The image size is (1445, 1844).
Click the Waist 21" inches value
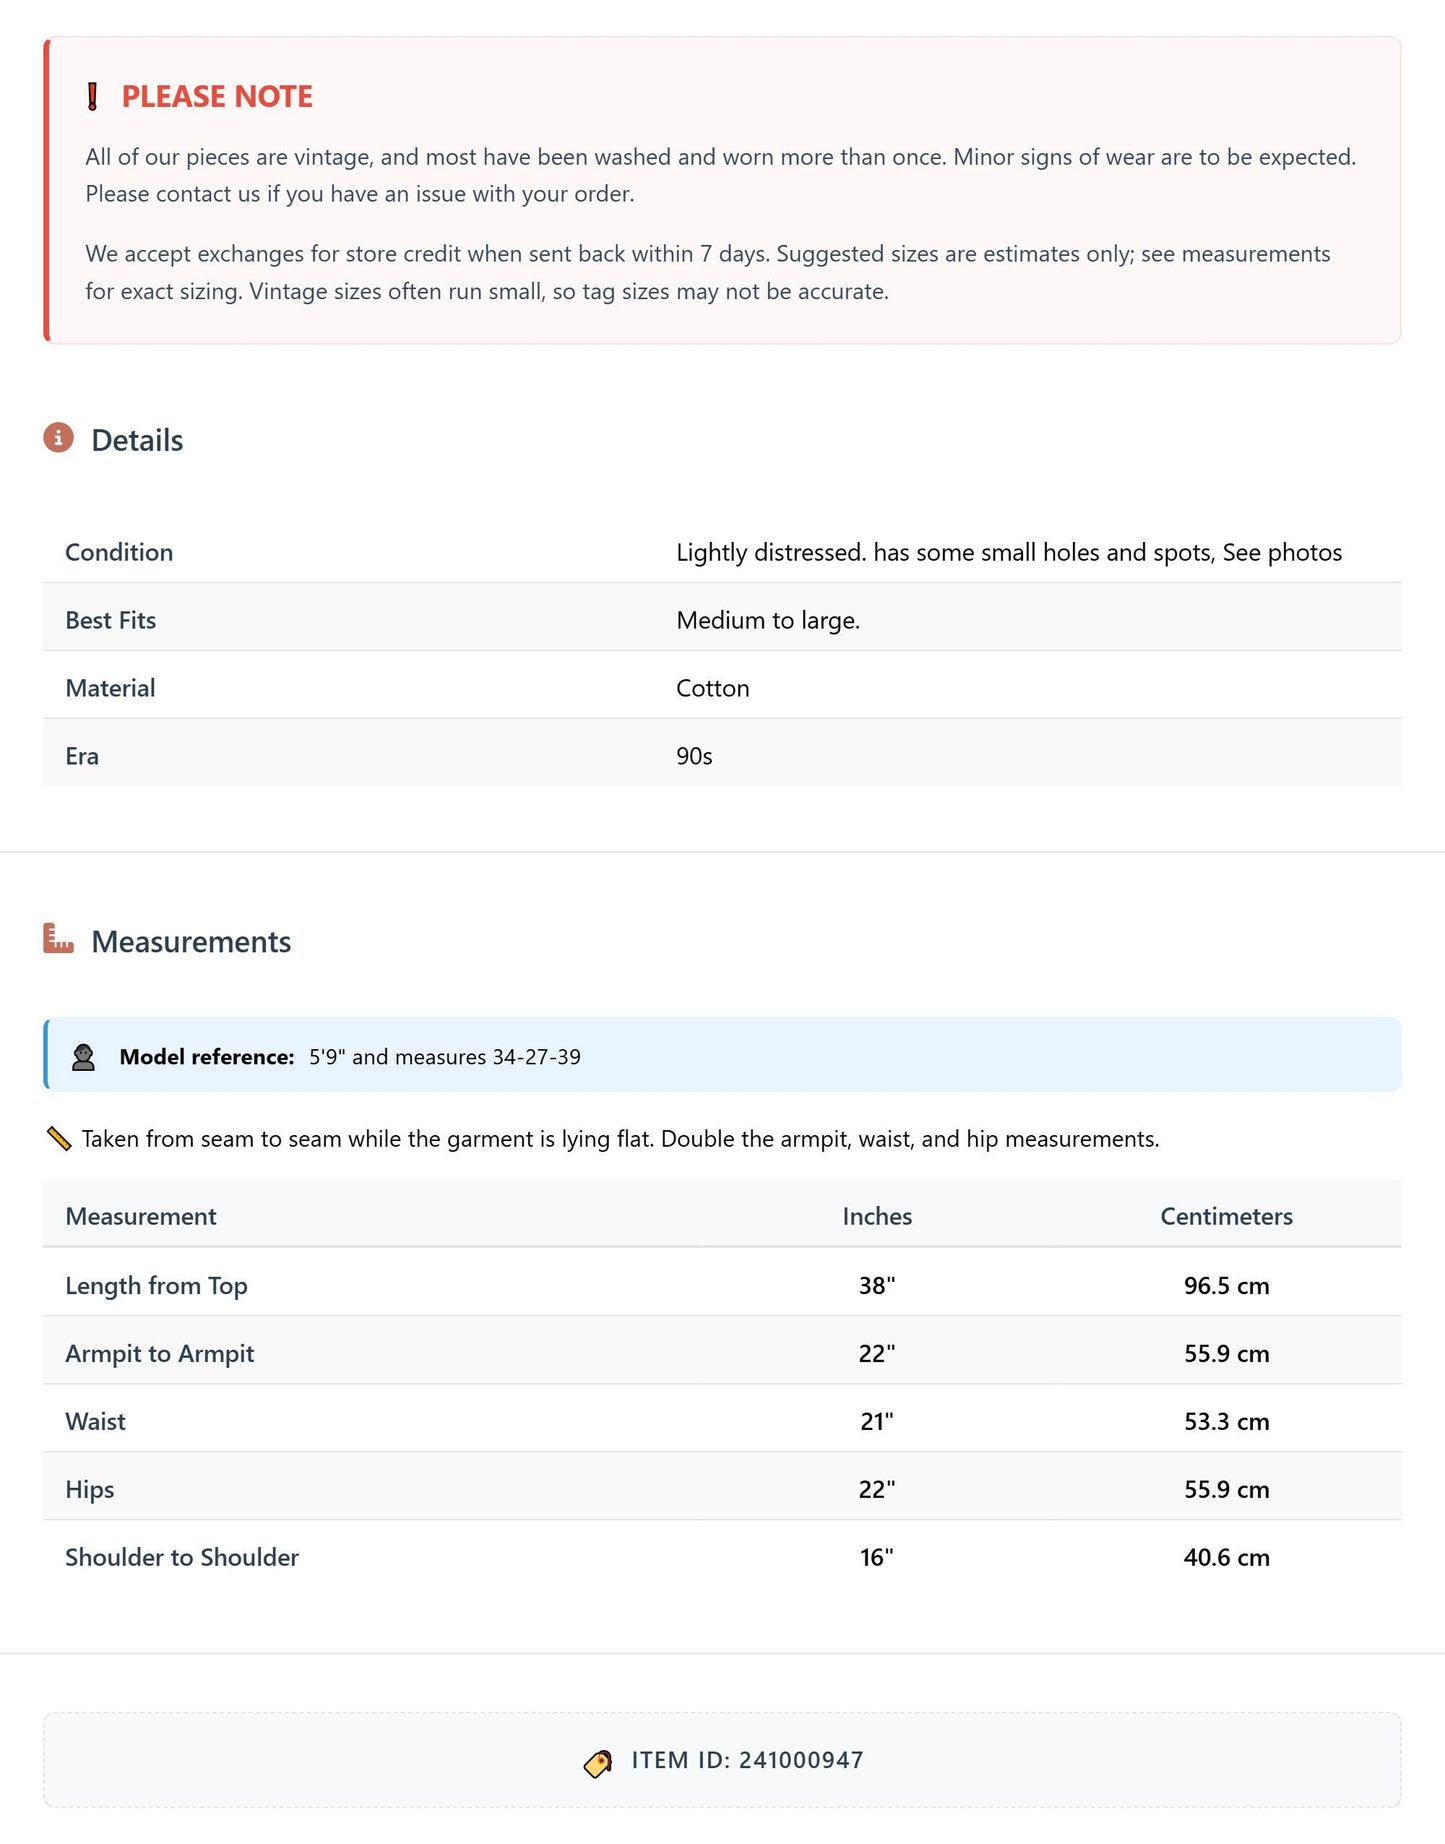click(877, 1422)
